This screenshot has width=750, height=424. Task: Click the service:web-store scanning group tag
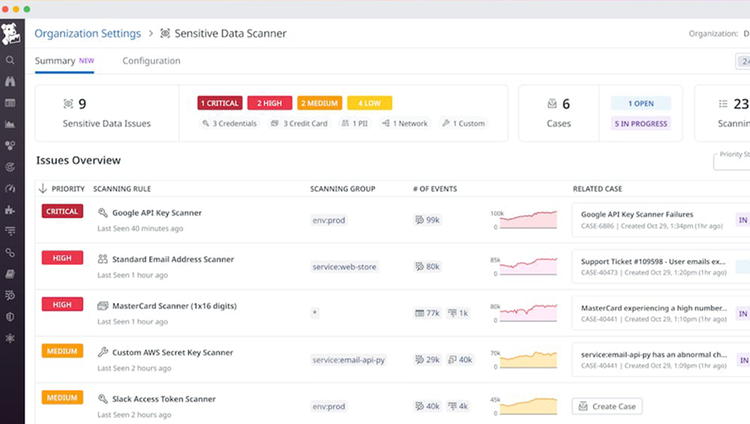point(344,267)
